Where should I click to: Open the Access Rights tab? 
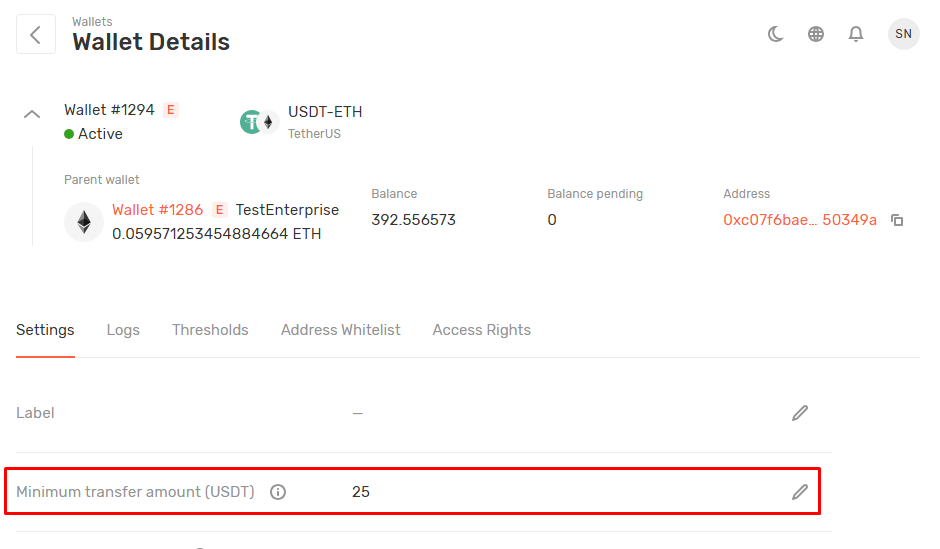click(x=481, y=330)
